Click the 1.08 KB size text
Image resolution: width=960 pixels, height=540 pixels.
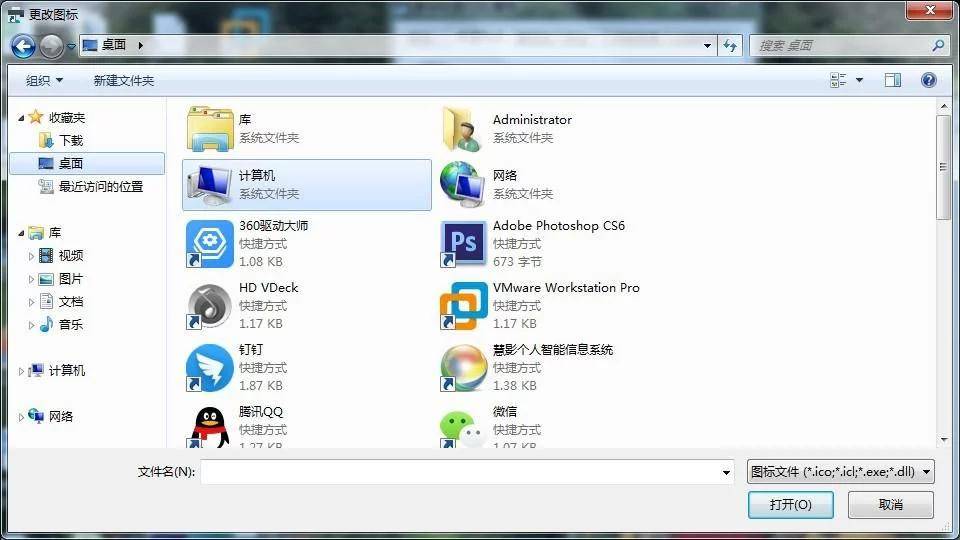coord(261,262)
